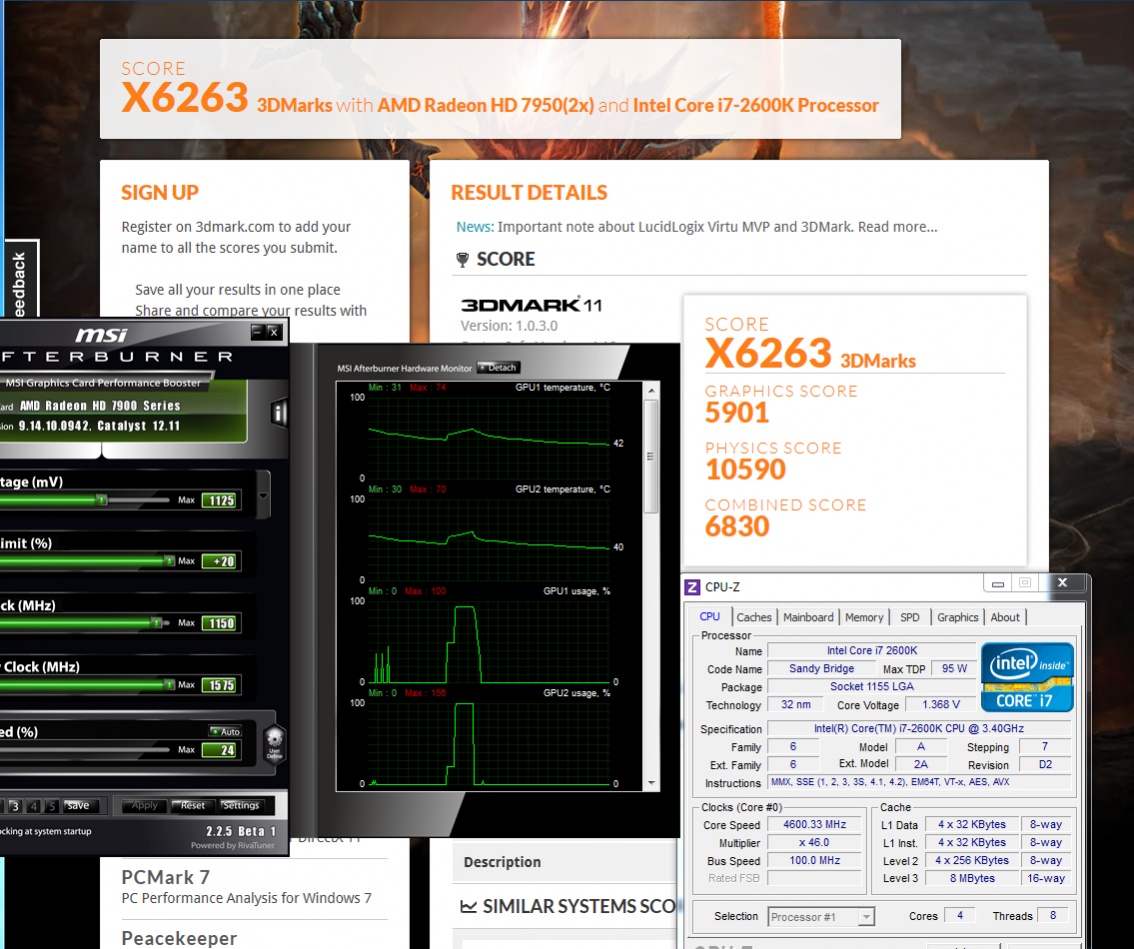The width and height of the screenshot is (1134, 949).
Task: Click the fan speed value field 24
Action: pyautogui.click(x=221, y=750)
